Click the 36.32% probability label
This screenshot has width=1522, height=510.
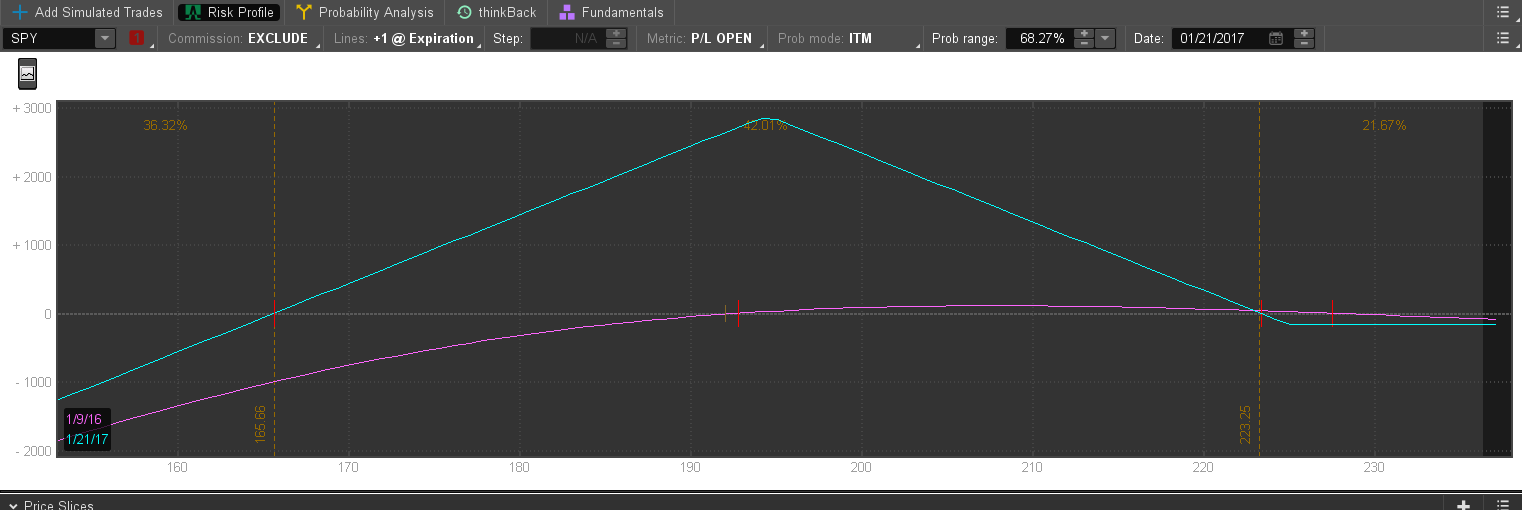point(165,126)
